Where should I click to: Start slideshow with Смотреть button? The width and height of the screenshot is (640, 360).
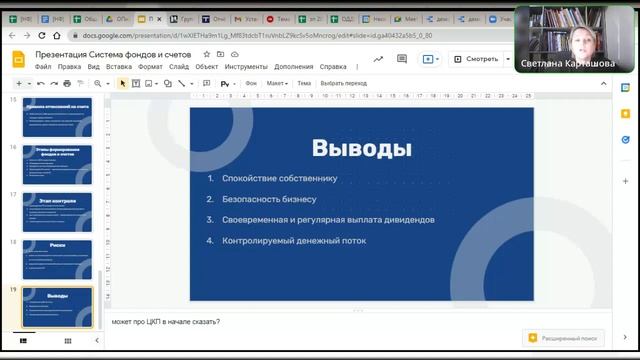[476, 59]
